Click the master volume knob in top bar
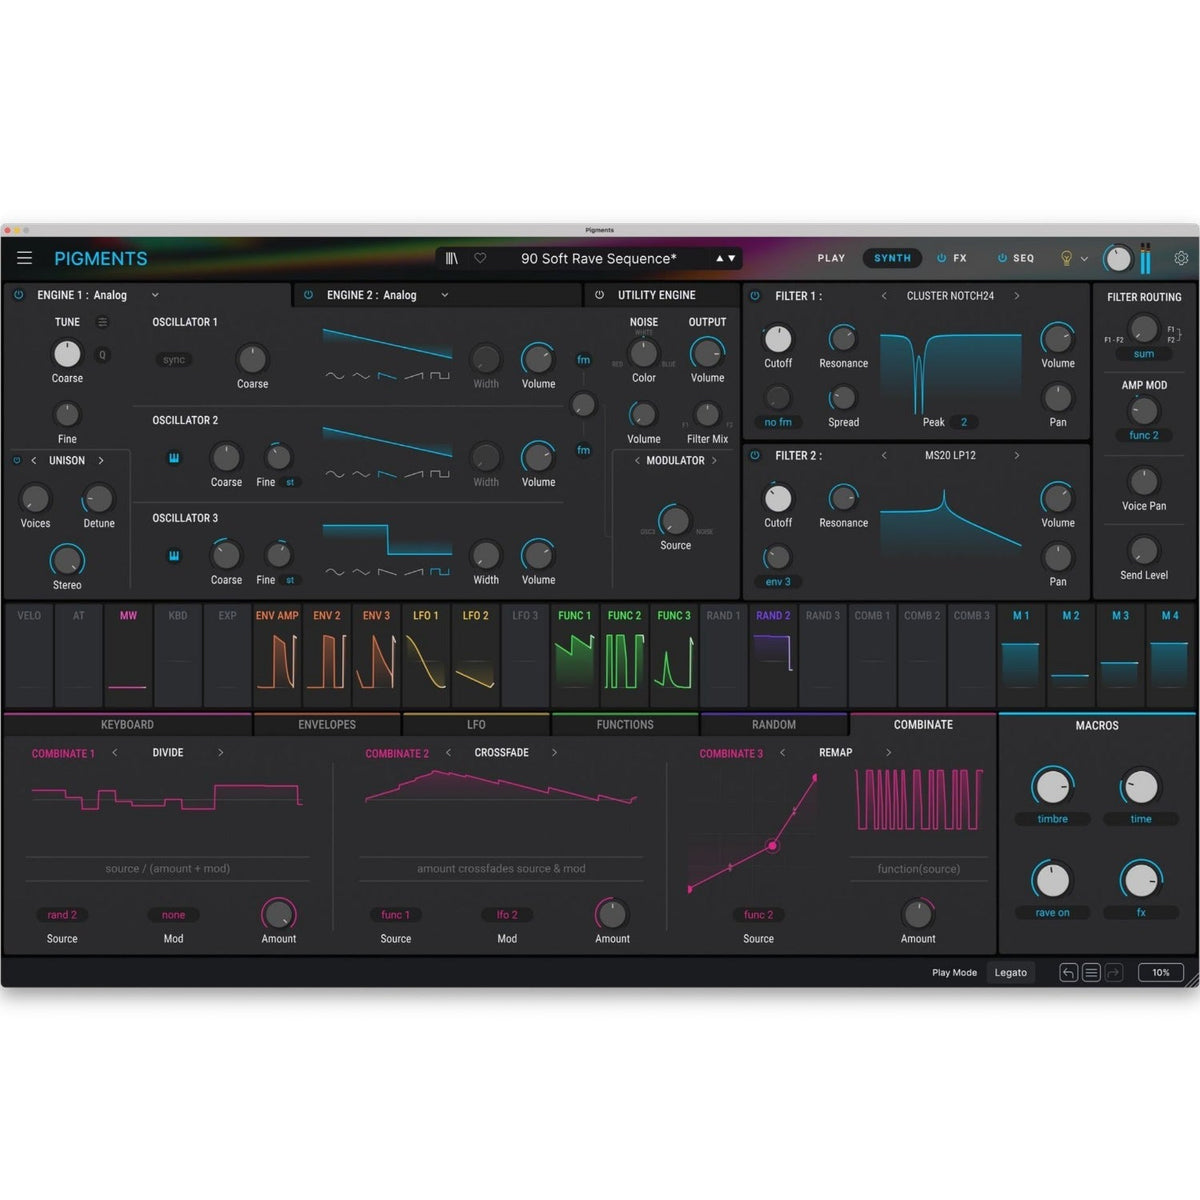 1117,259
